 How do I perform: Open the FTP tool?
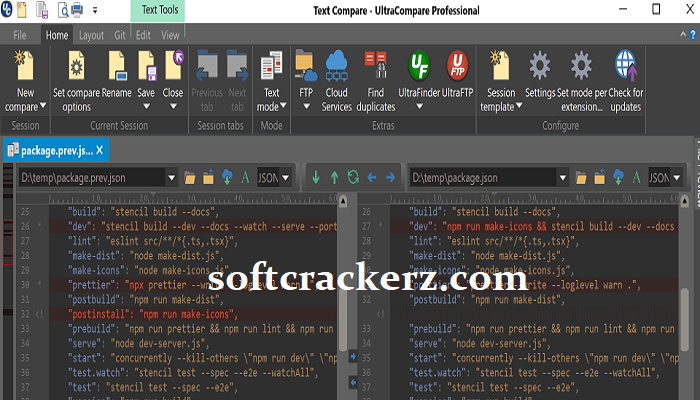click(x=306, y=66)
